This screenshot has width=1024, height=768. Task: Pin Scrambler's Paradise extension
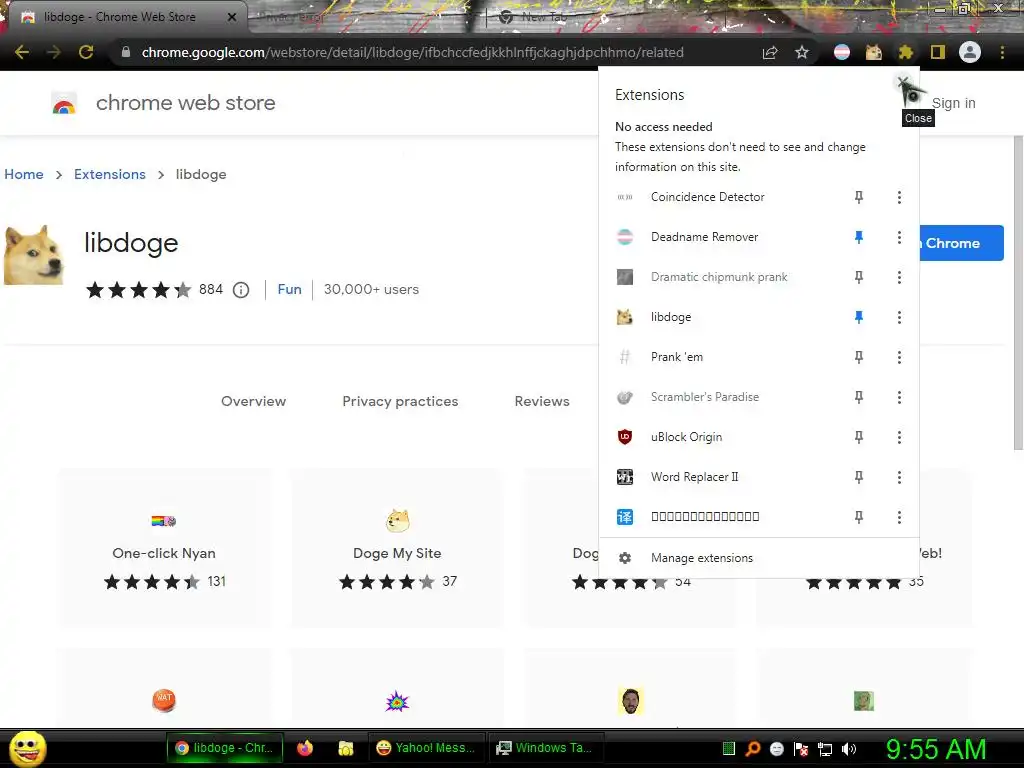tap(859, 397)
